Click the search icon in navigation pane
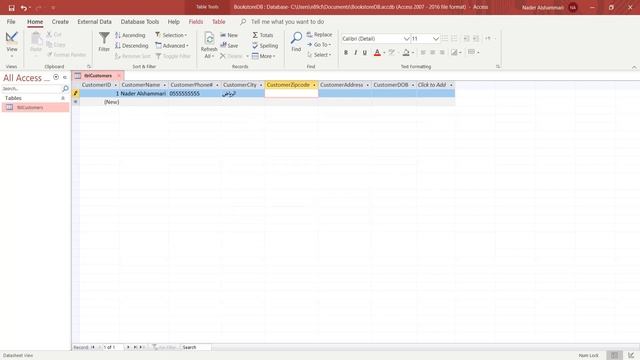 tap(65, 89)
